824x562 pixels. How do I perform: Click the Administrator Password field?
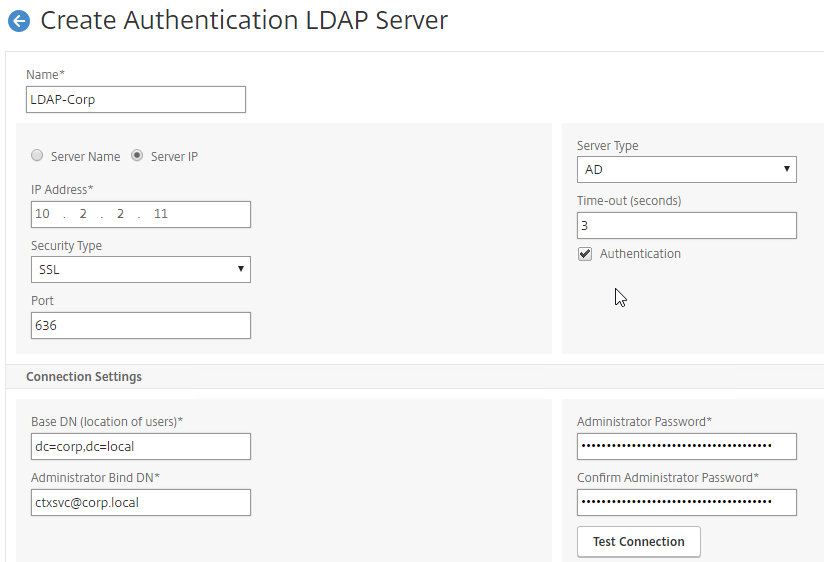point(686,446)
